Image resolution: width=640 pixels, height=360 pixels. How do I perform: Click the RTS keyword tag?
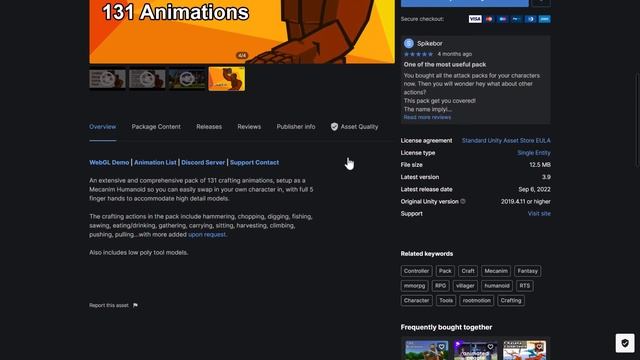pos(524,286)
